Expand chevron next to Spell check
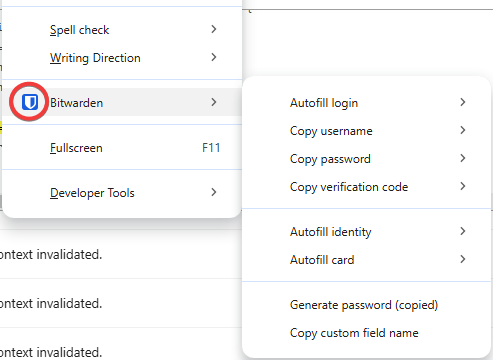 click(x=214, y=29)
